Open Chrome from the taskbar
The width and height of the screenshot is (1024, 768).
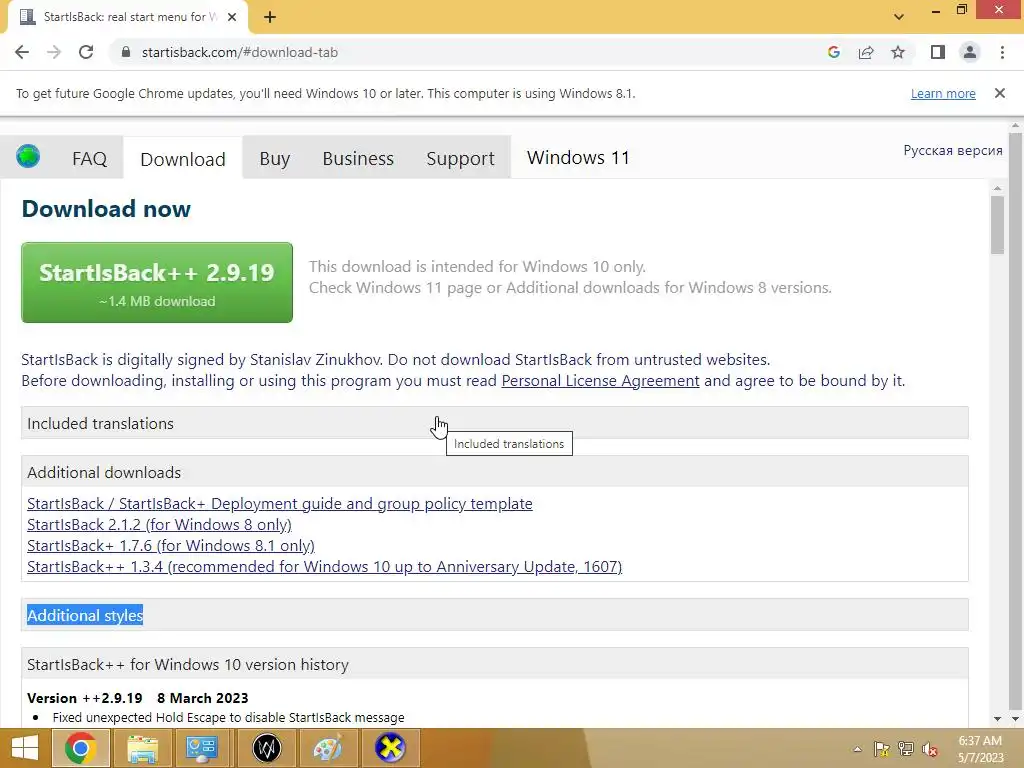81,748
